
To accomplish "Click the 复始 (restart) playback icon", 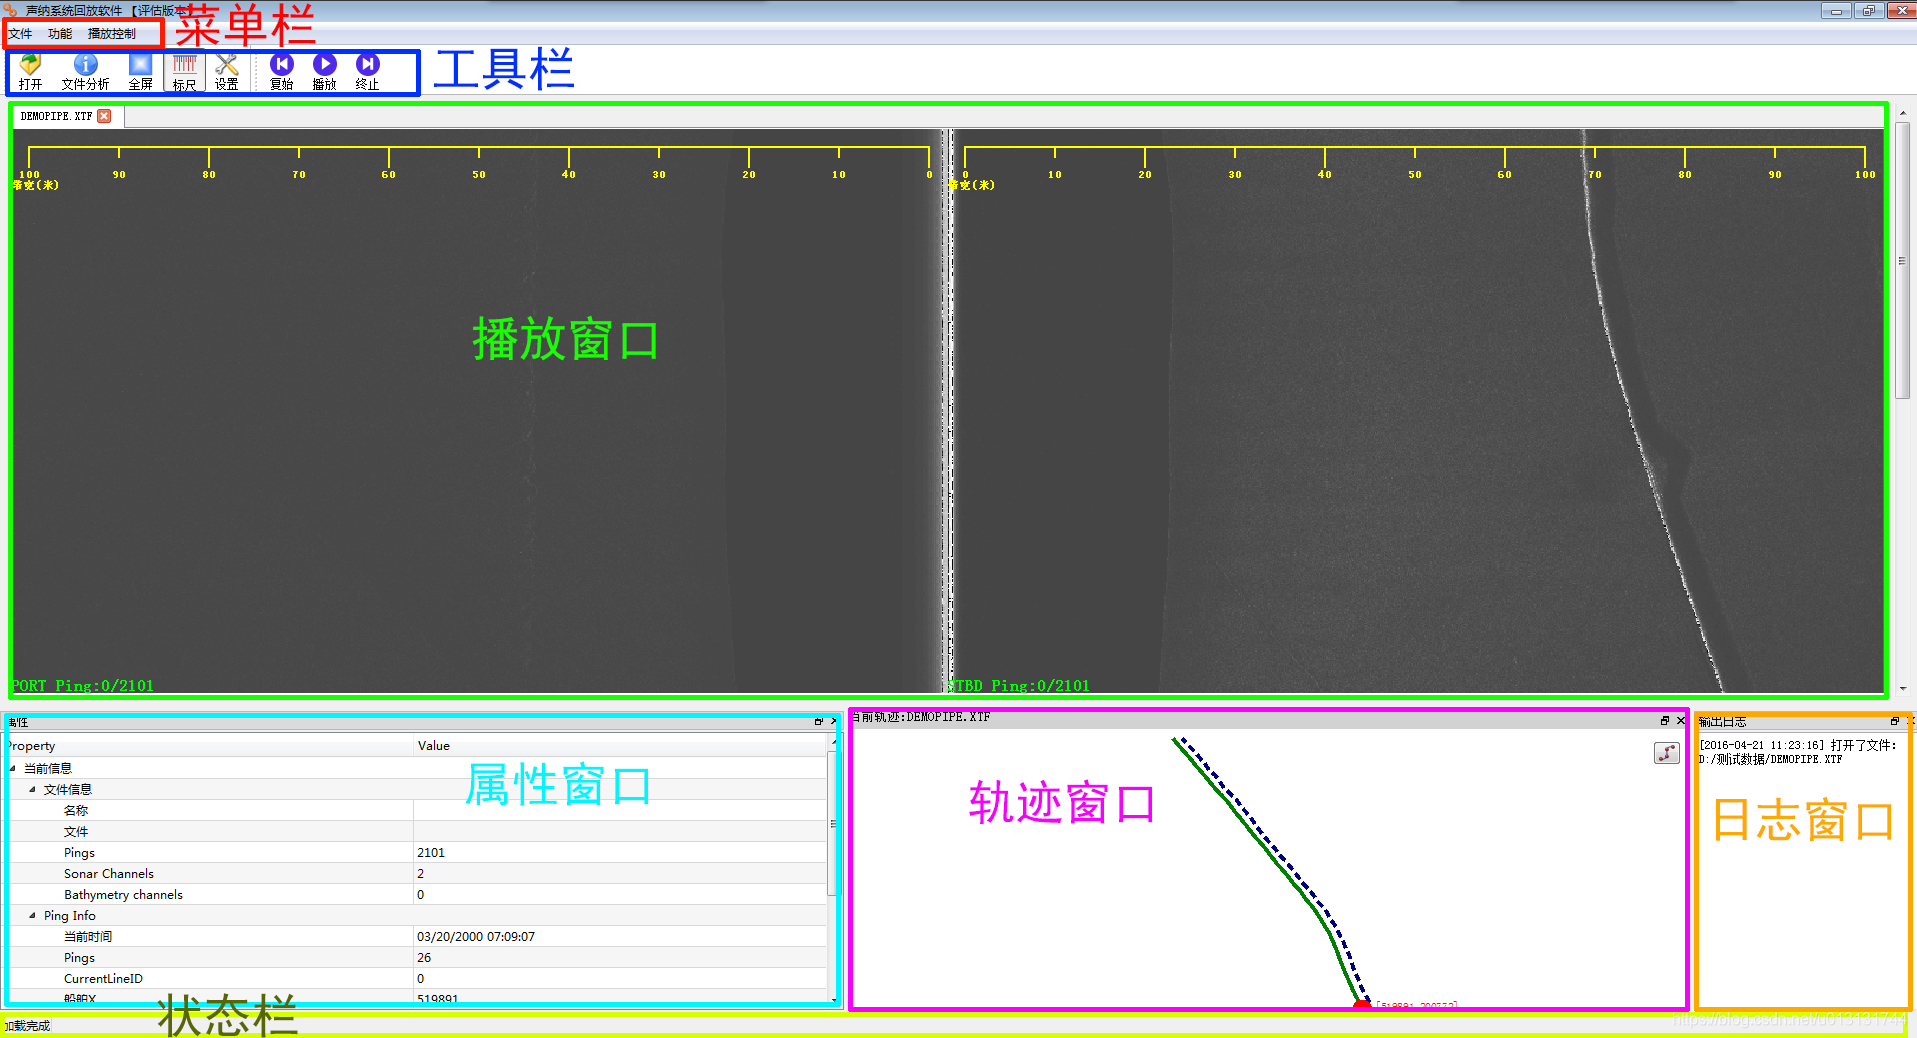I will pyautogui.click(x=282, y=71).
